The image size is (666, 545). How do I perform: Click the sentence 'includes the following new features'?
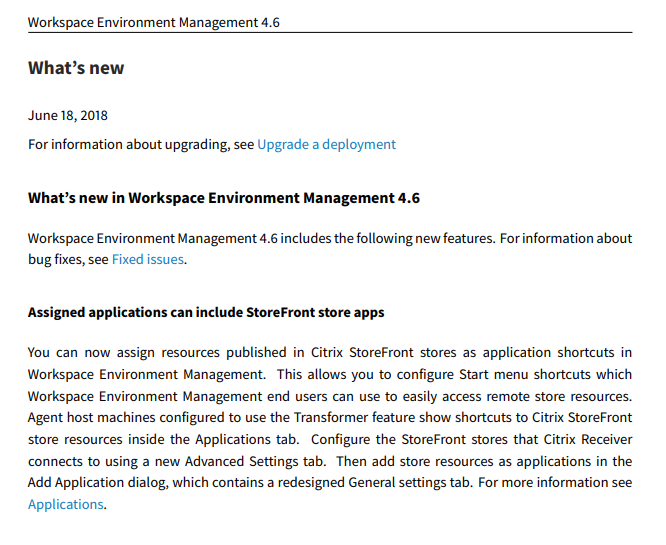pyautogui.click(x=387, y=238)
